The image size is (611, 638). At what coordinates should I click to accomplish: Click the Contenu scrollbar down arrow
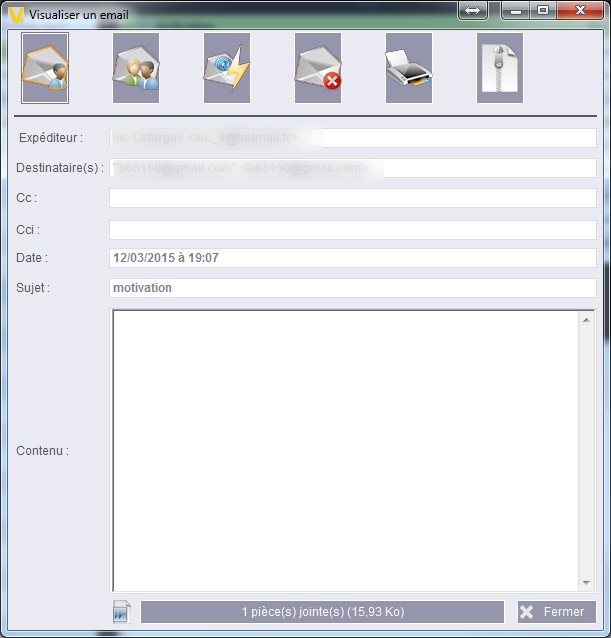[x=586, y=582]
